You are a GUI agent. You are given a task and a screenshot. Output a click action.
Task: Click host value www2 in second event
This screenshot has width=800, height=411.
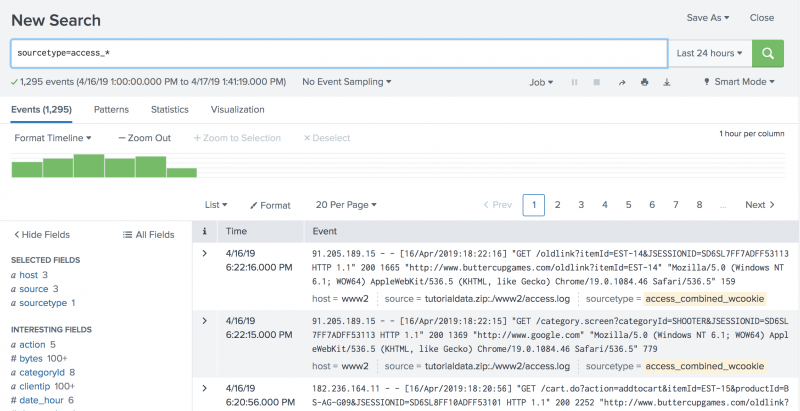(355, 366)
